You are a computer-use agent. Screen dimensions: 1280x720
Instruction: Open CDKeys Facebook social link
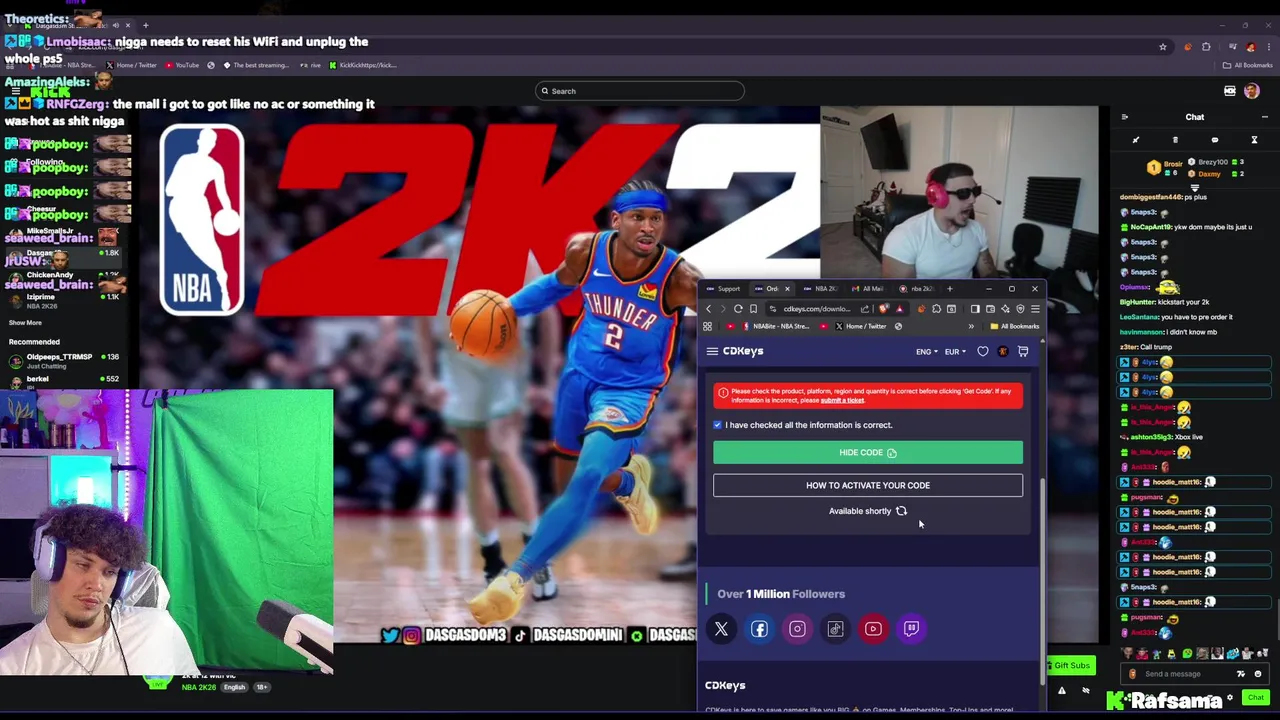coord(759,629)
